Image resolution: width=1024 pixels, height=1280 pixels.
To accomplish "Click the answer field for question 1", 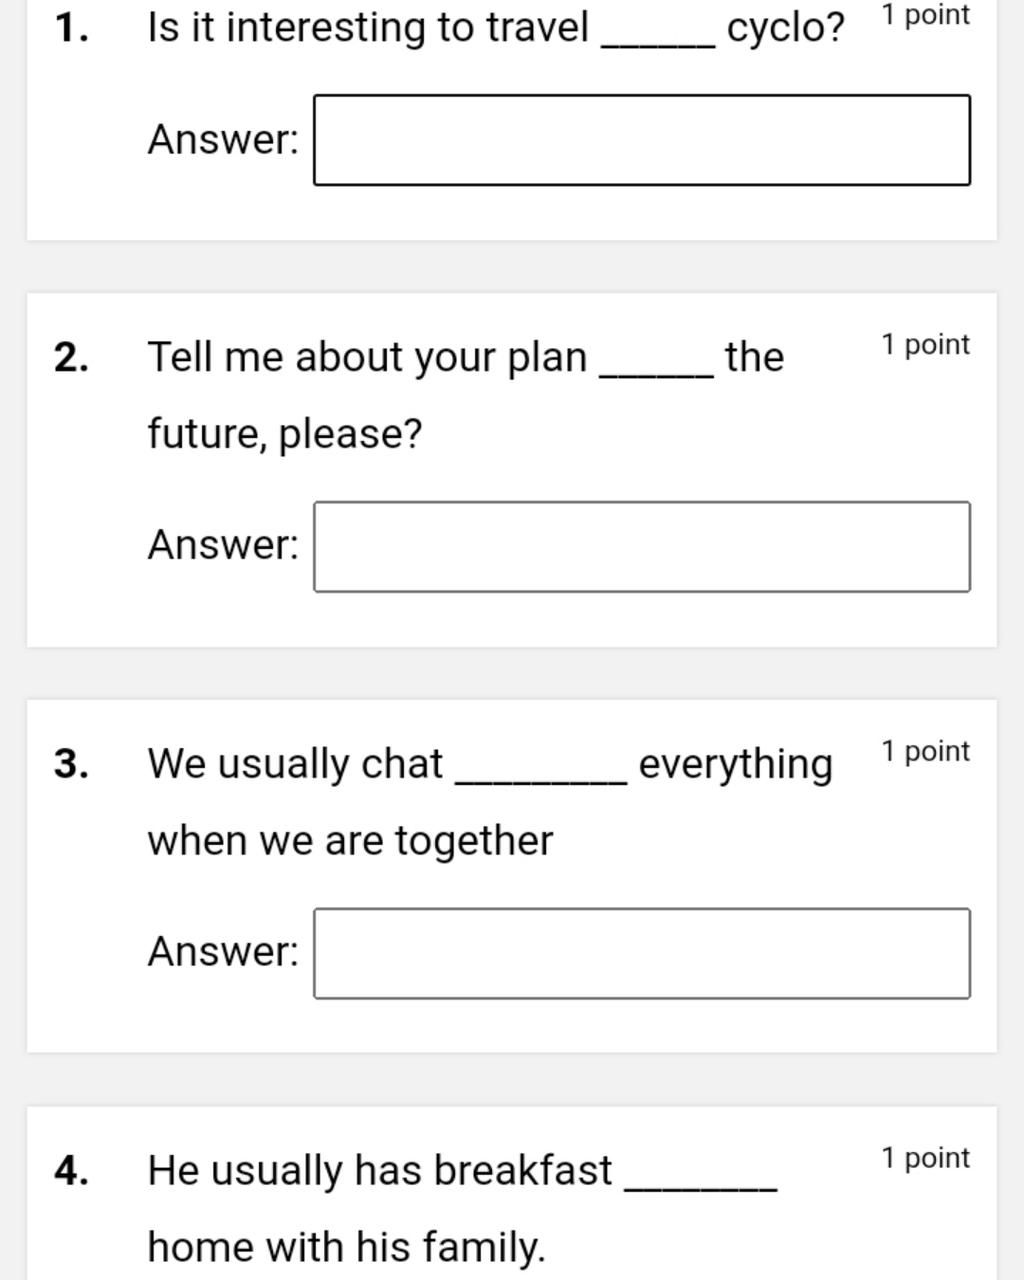I will coord(641,140).
